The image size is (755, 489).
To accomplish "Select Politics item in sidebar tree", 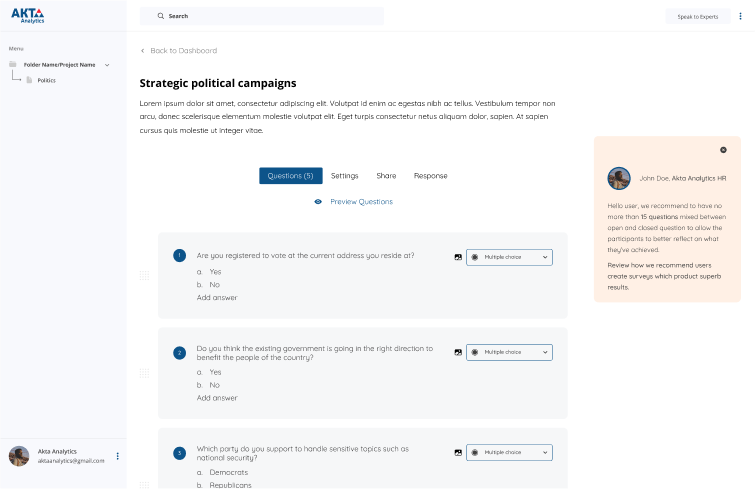I will point(46,80).
